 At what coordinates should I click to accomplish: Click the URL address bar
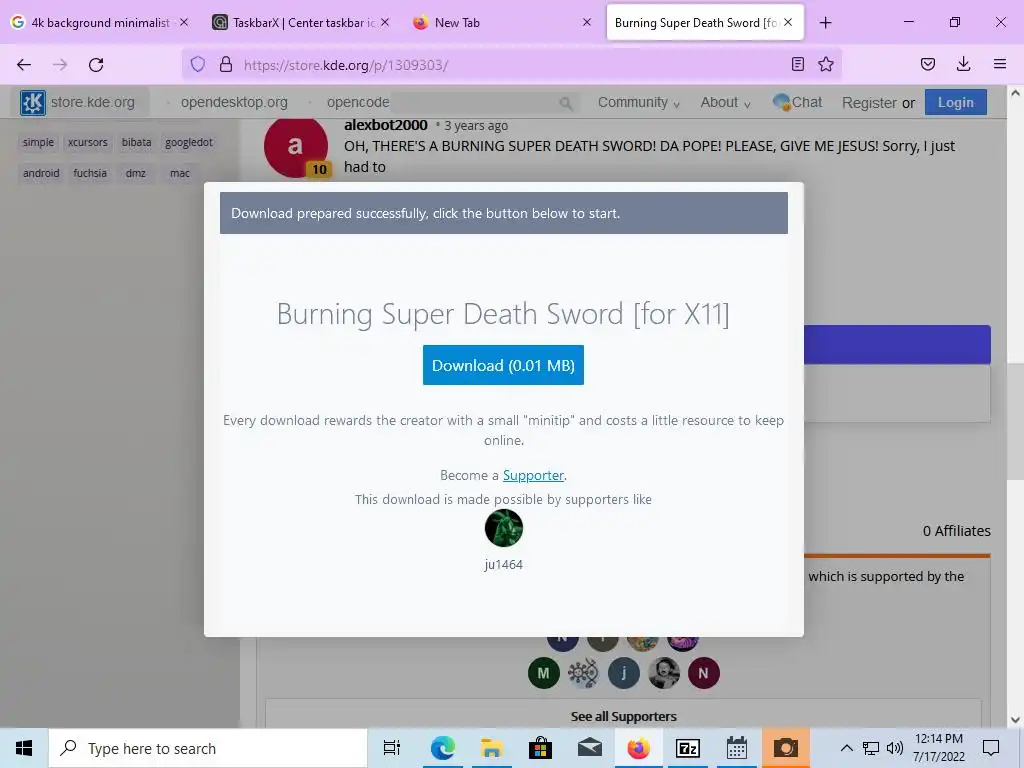coord(509,65)
